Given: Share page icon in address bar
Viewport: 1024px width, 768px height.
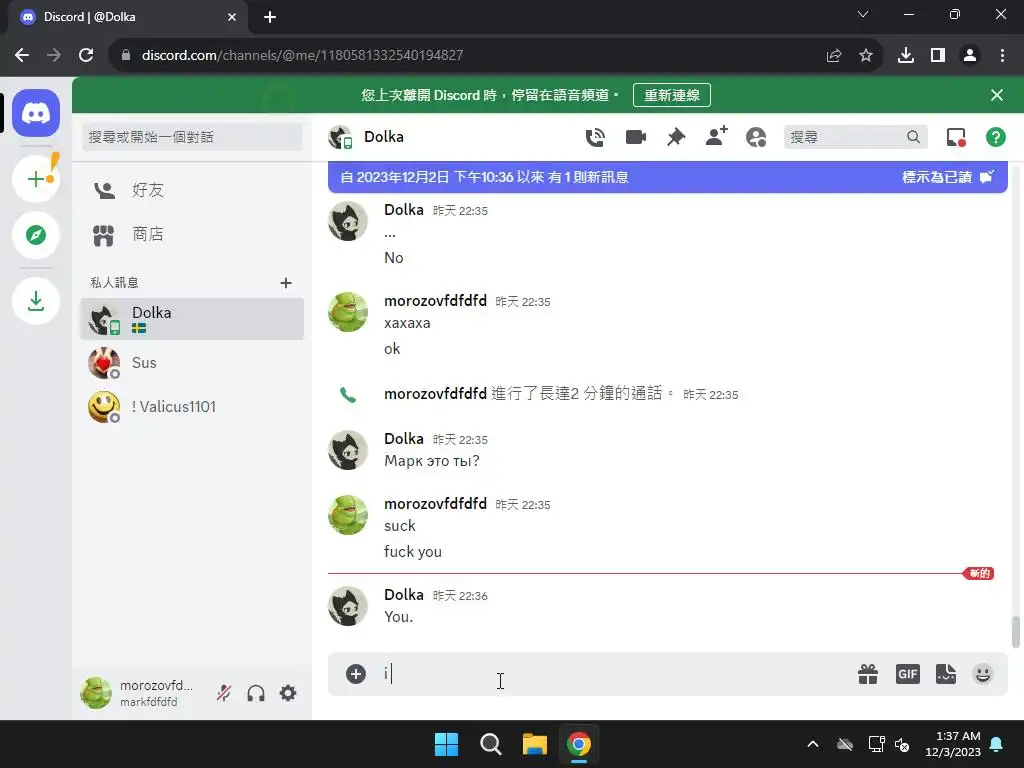Looking at the screenshot, I should pos(834,56).
